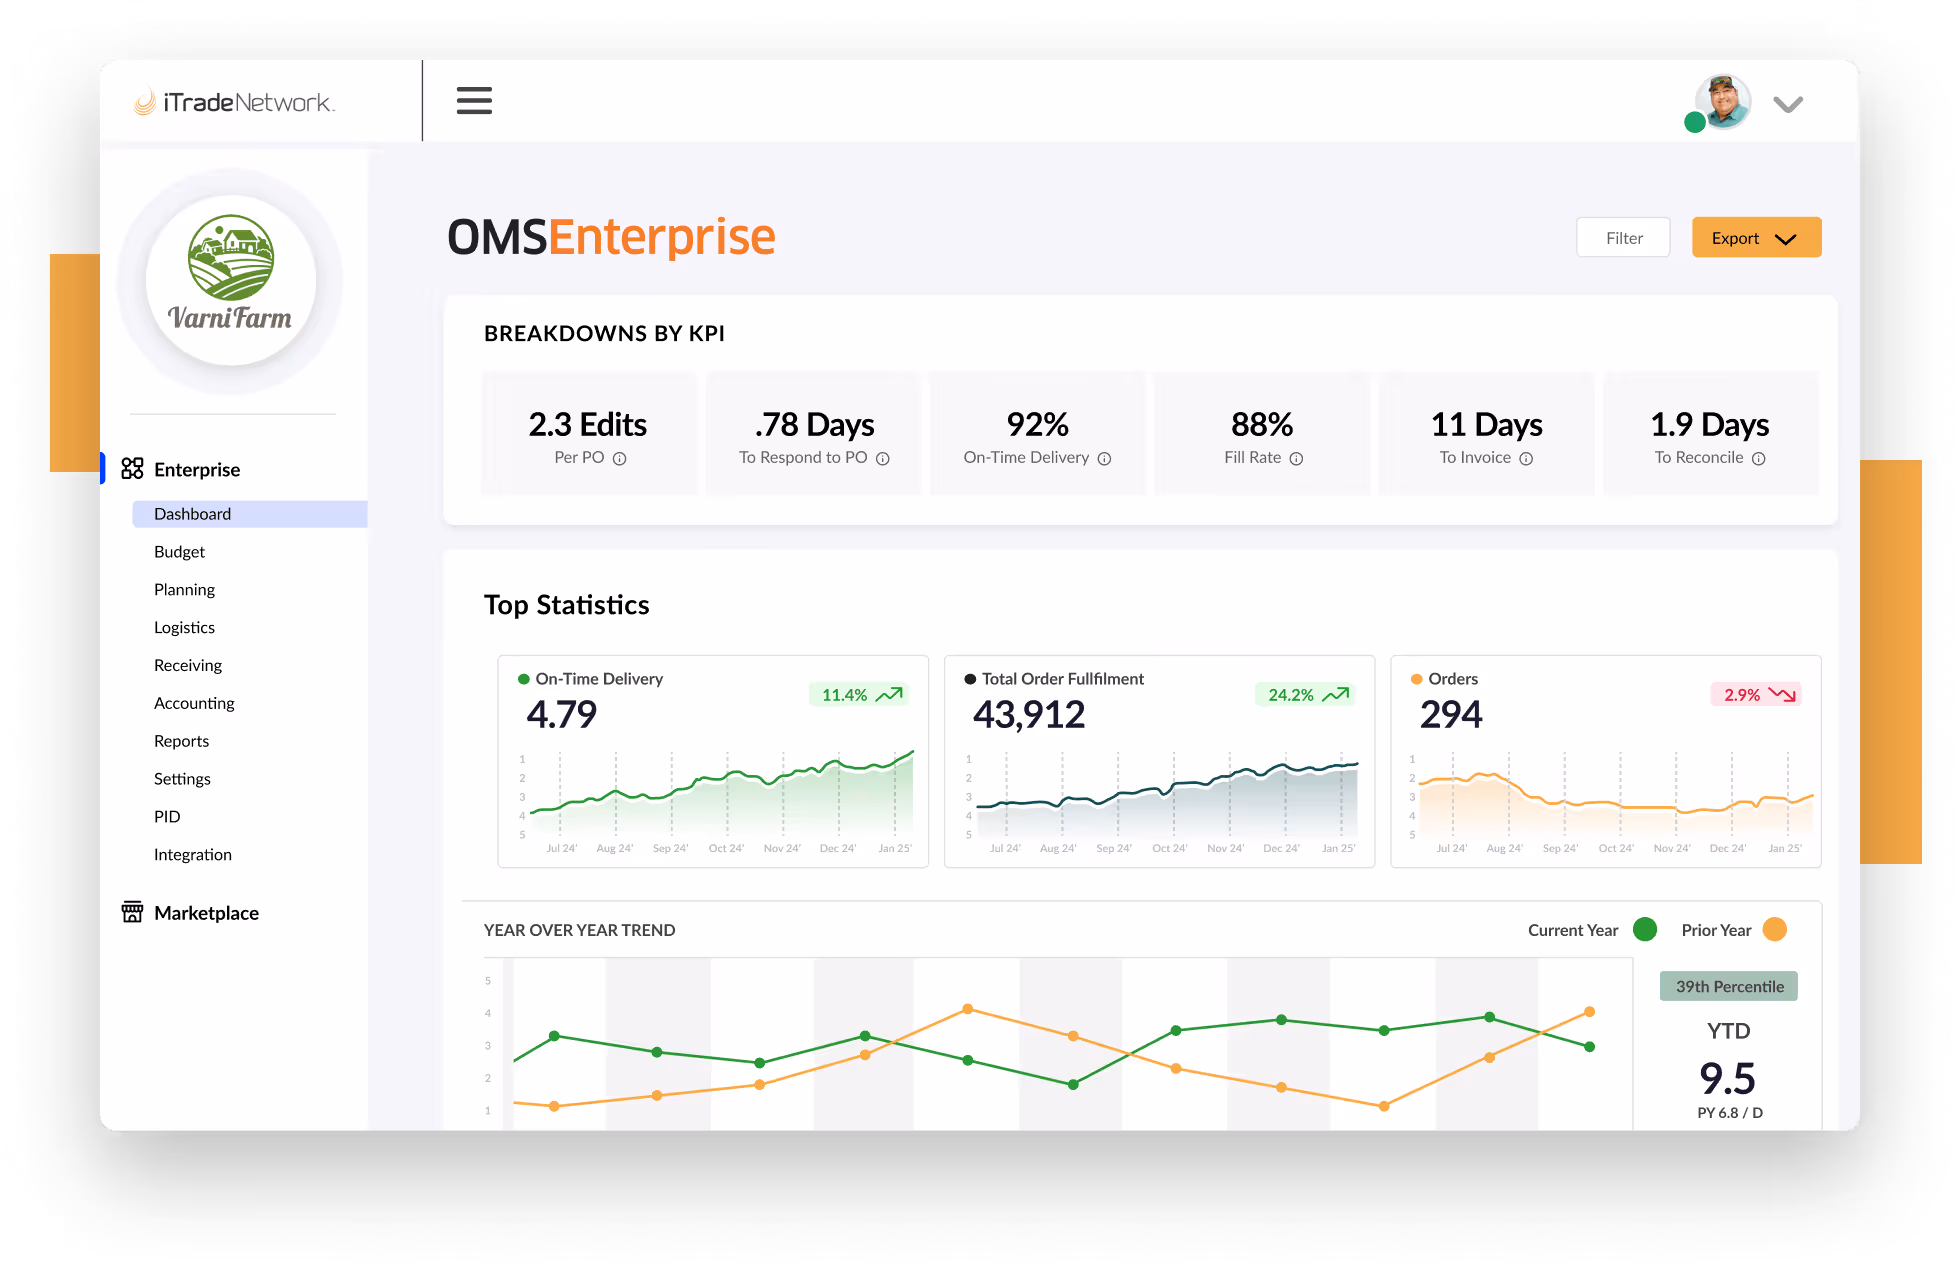The image size is (1960, 1271).
Task: Show info icon for To Reconcile
Action: pos(1758,459)
